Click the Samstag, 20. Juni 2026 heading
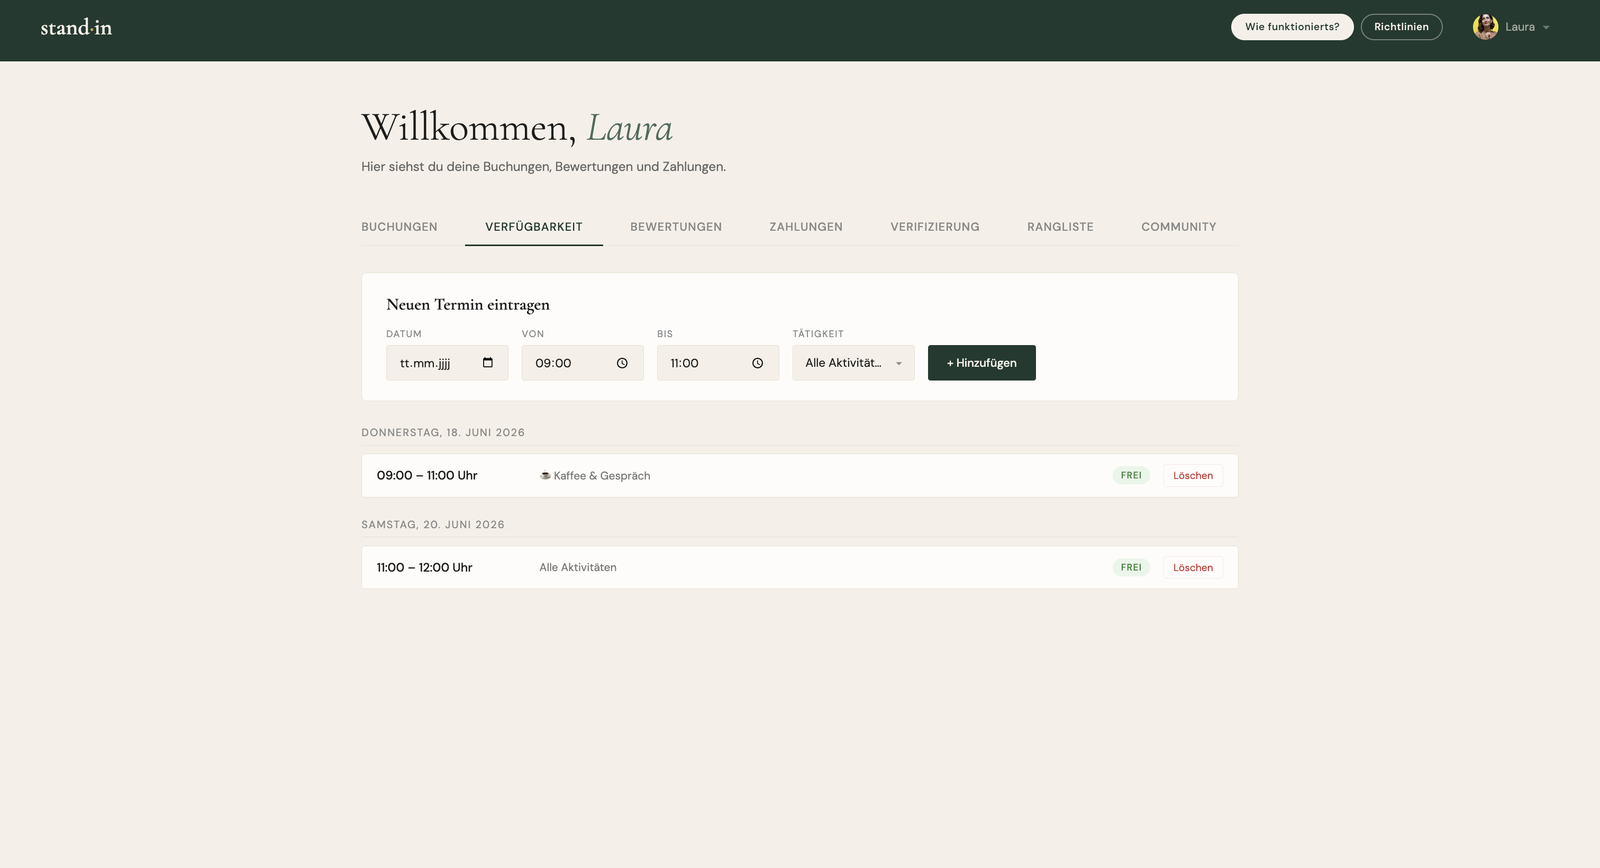Image resolution: width=1600 pixels, height=868 pixels. [x=433, y=525]
